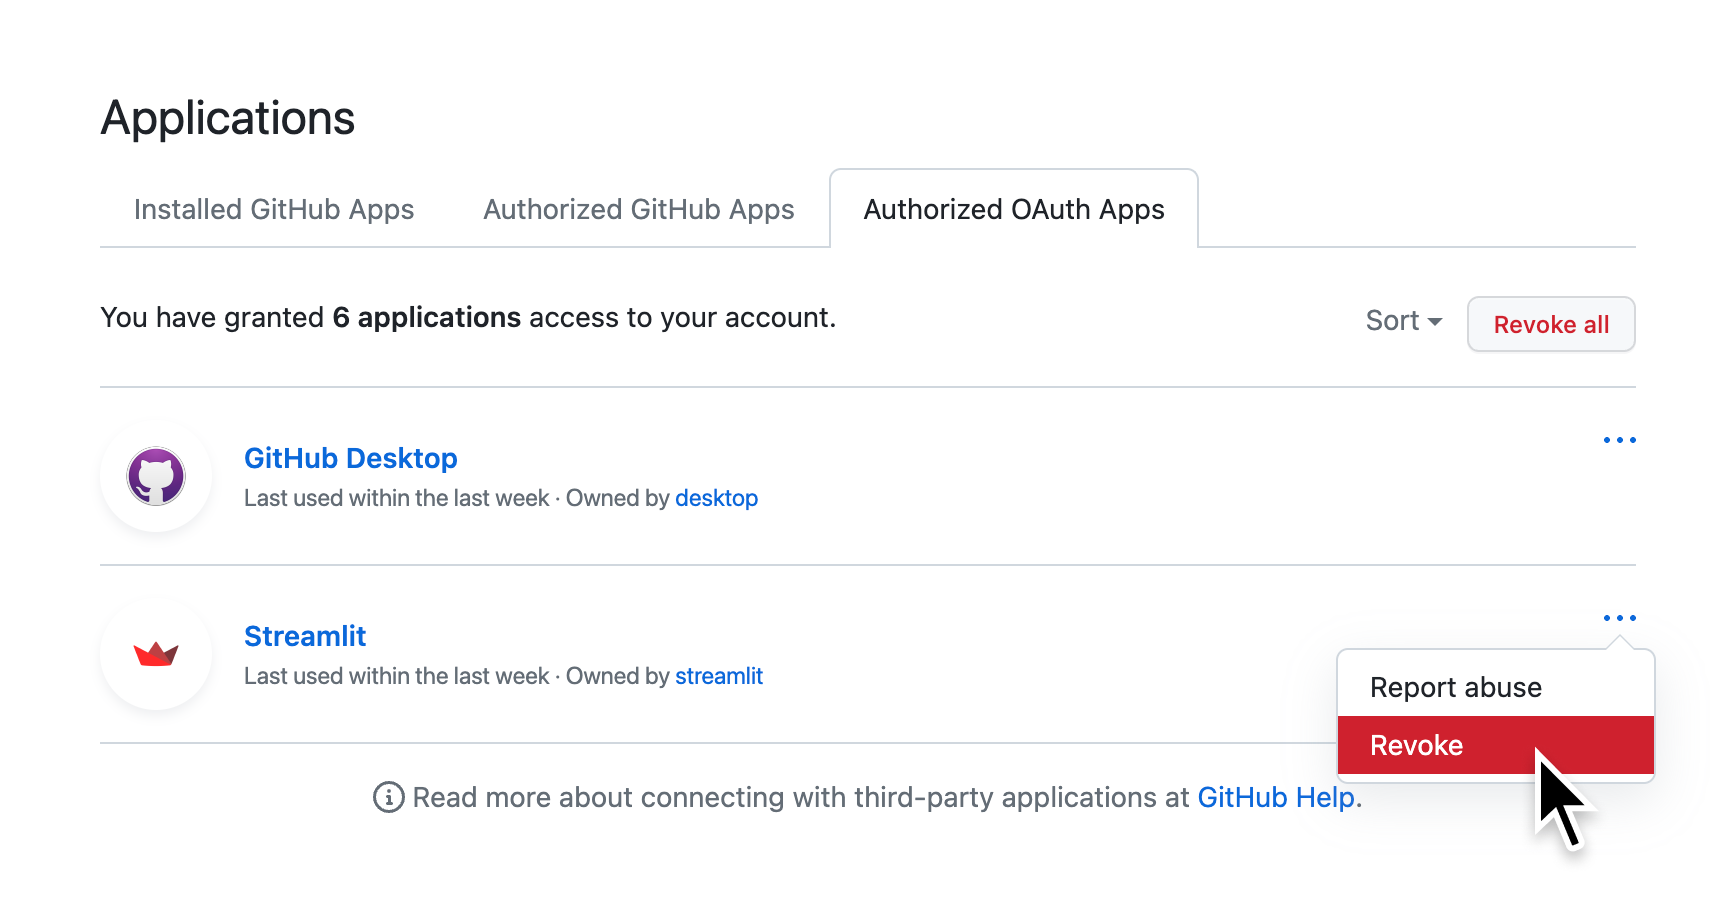Click the three-dot menu above the Revoke popup
This screenshot has width=1736, height=908.
point(1619,617)
